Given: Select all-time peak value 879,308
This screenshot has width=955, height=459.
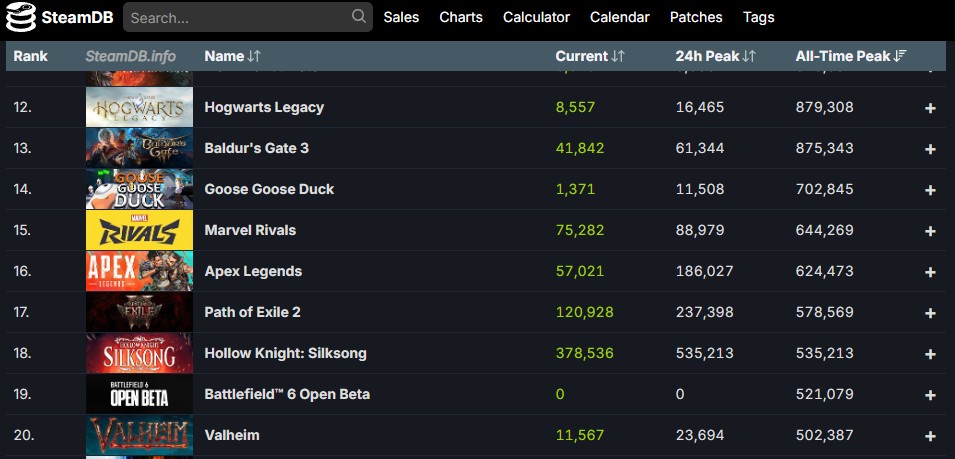Looking at the screenshot, I should point(825,107).
